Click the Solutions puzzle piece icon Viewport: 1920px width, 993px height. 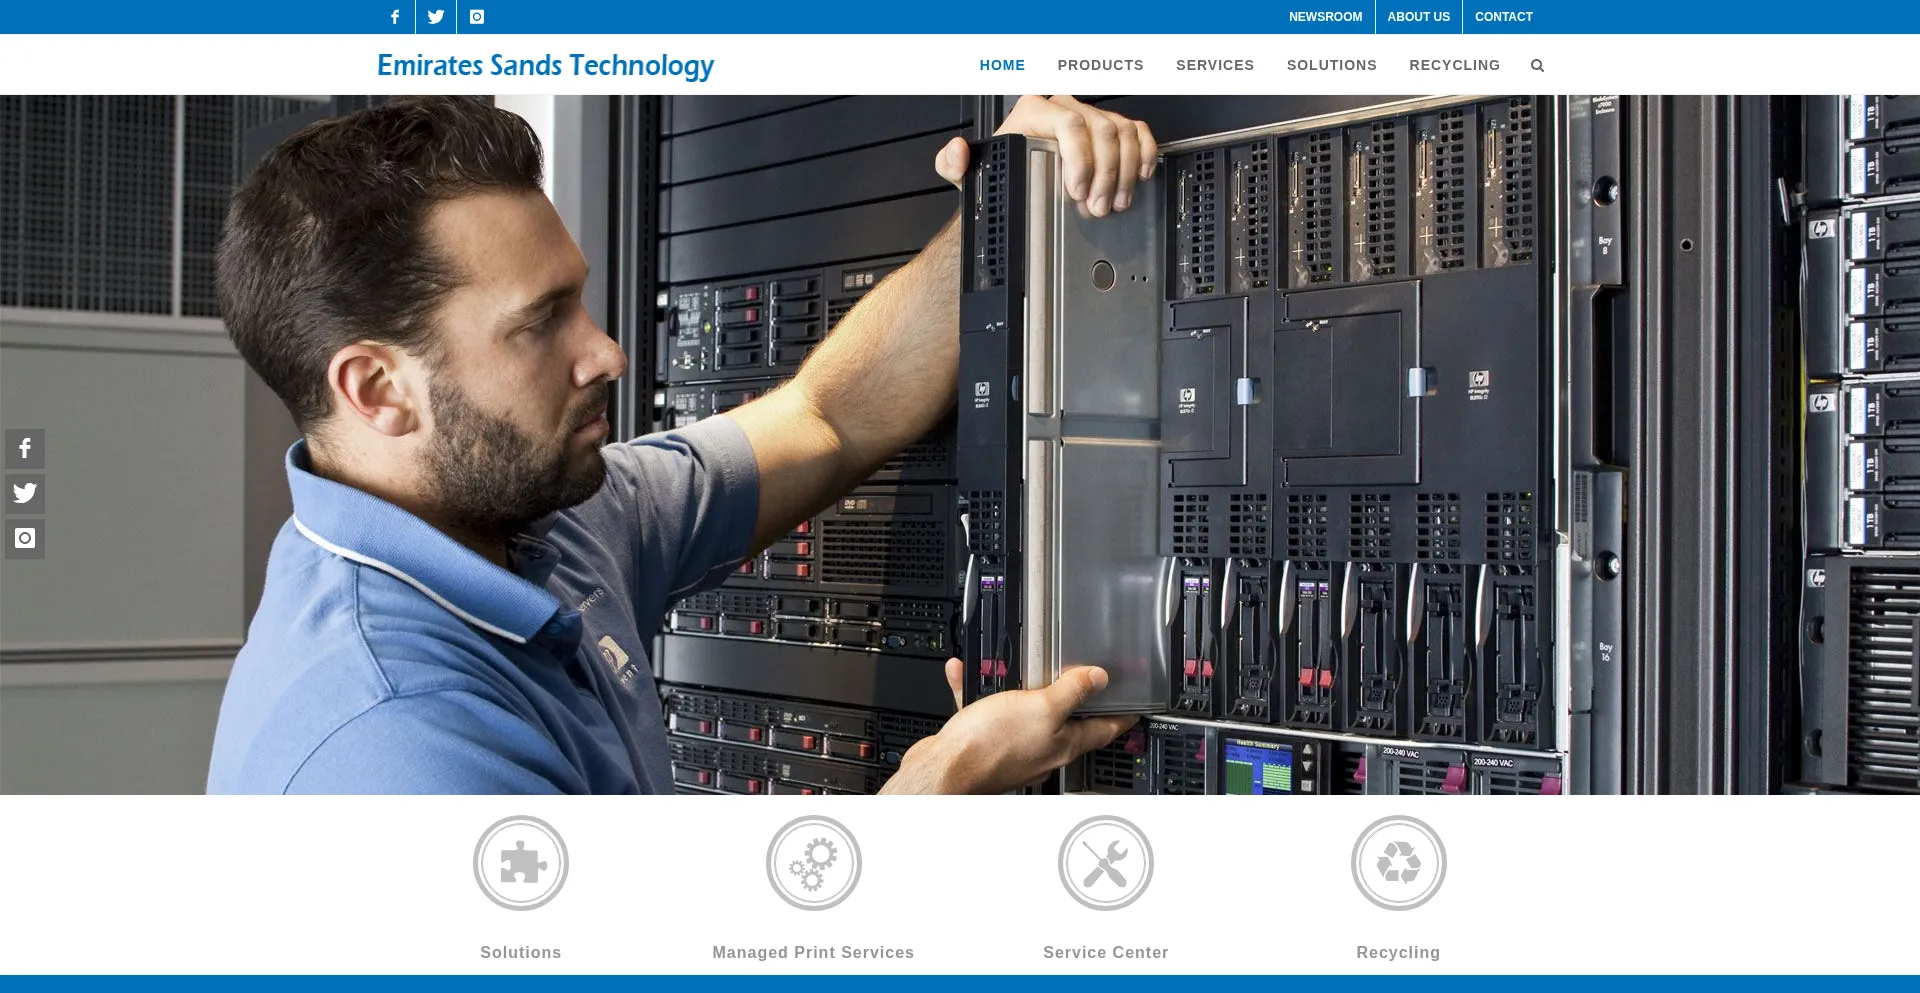click(x=520, y=863)
